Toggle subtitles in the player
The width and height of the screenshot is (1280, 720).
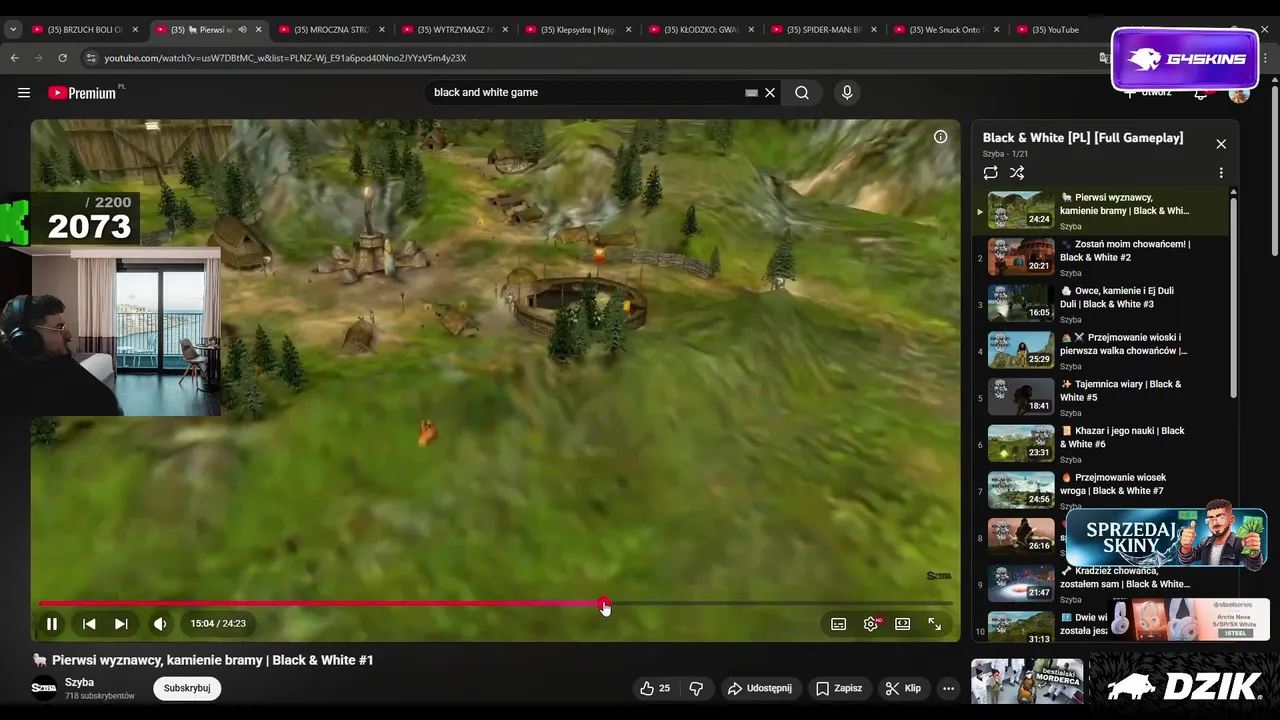(x=839, y=624)
